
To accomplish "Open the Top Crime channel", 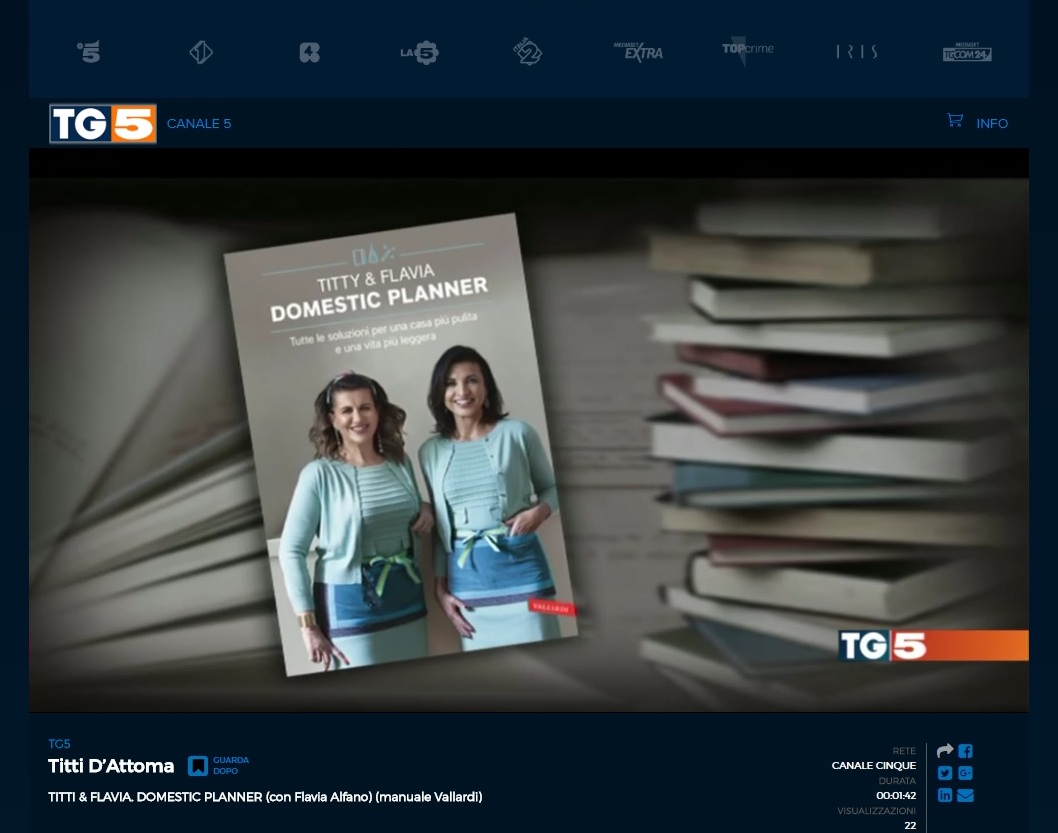I will click(x=747, y=50).
